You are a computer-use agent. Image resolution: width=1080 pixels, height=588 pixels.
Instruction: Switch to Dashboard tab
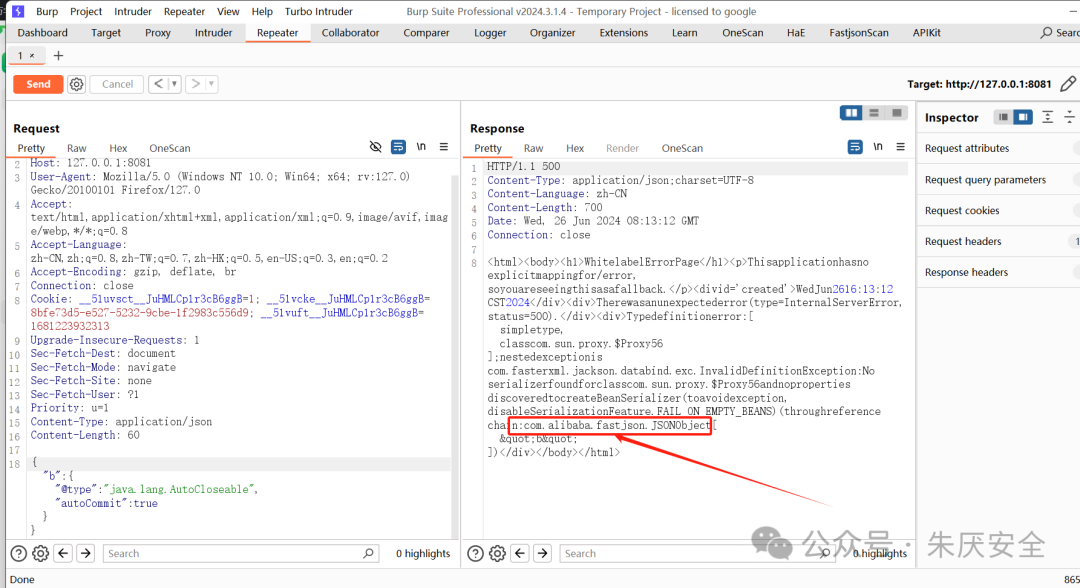[43, 32]
